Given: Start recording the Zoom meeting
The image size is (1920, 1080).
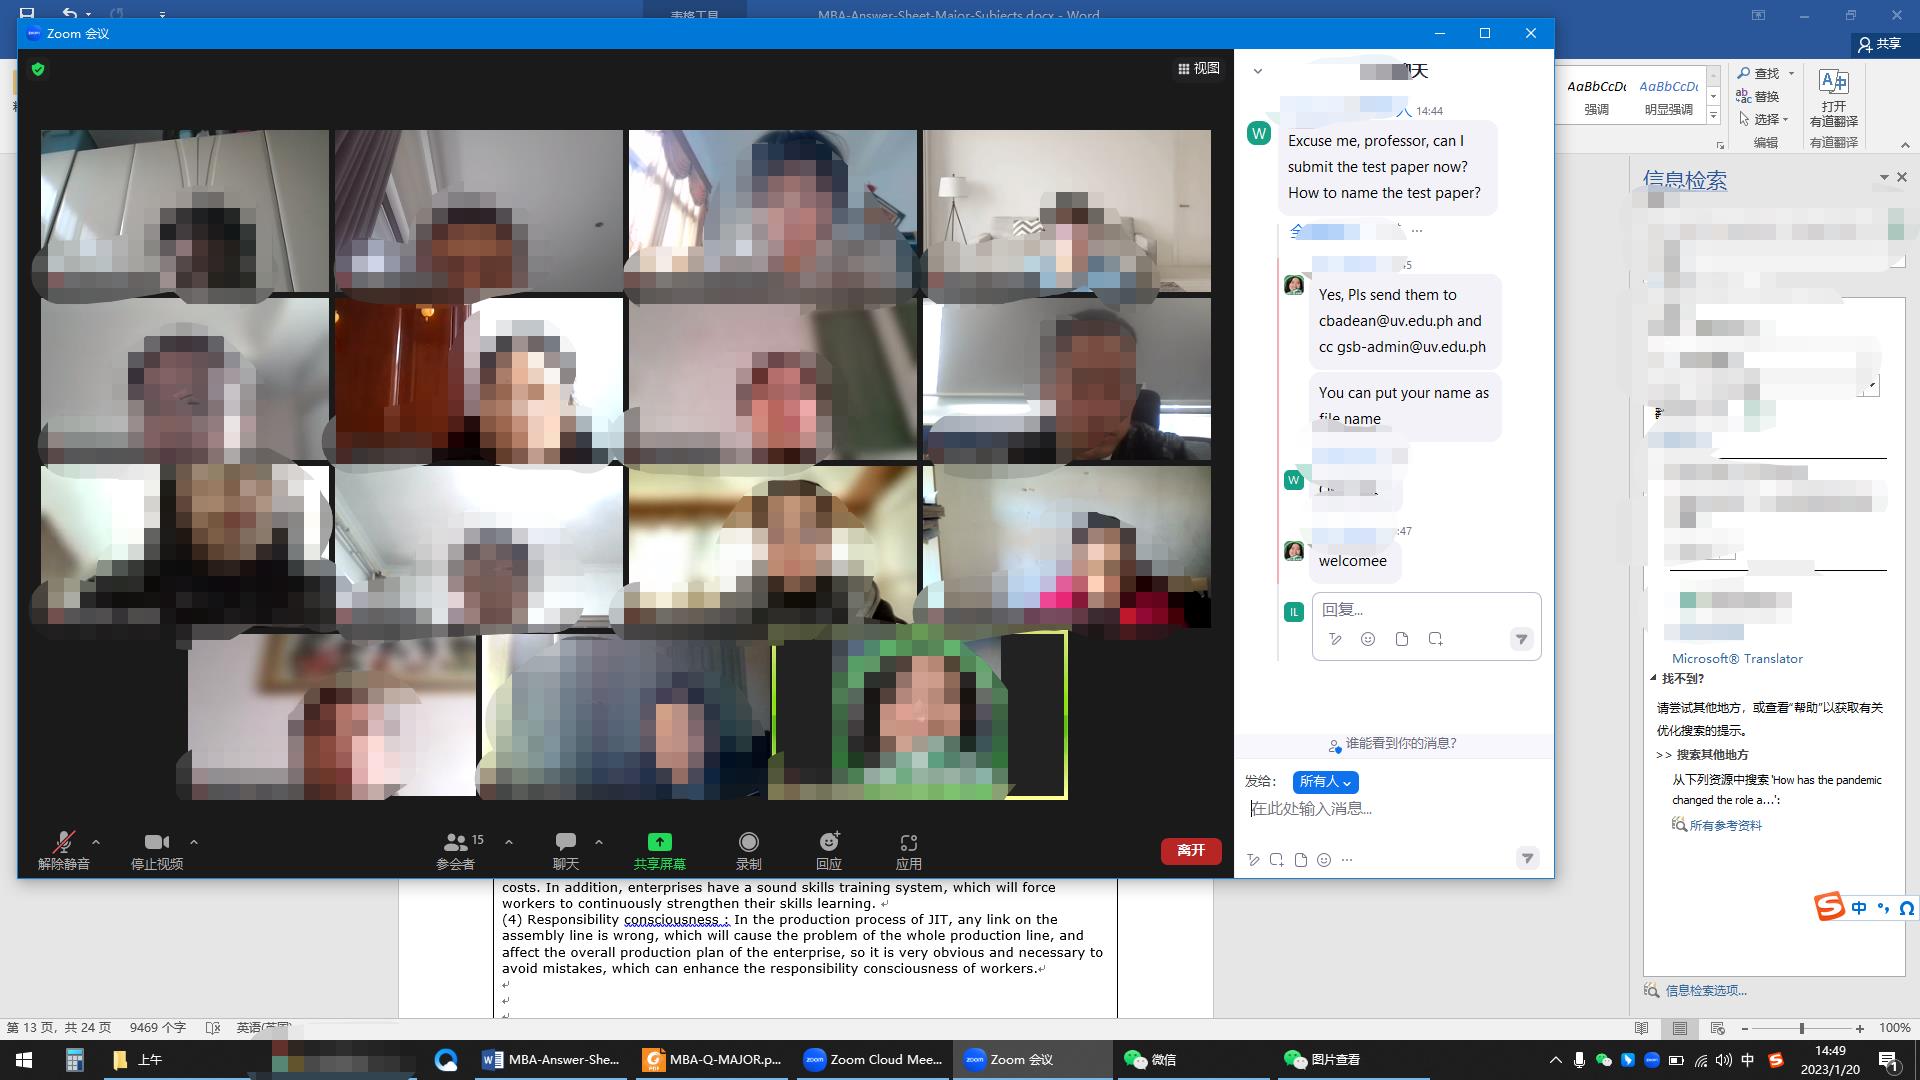Looking at the screenshot, I should coord(749,850).
